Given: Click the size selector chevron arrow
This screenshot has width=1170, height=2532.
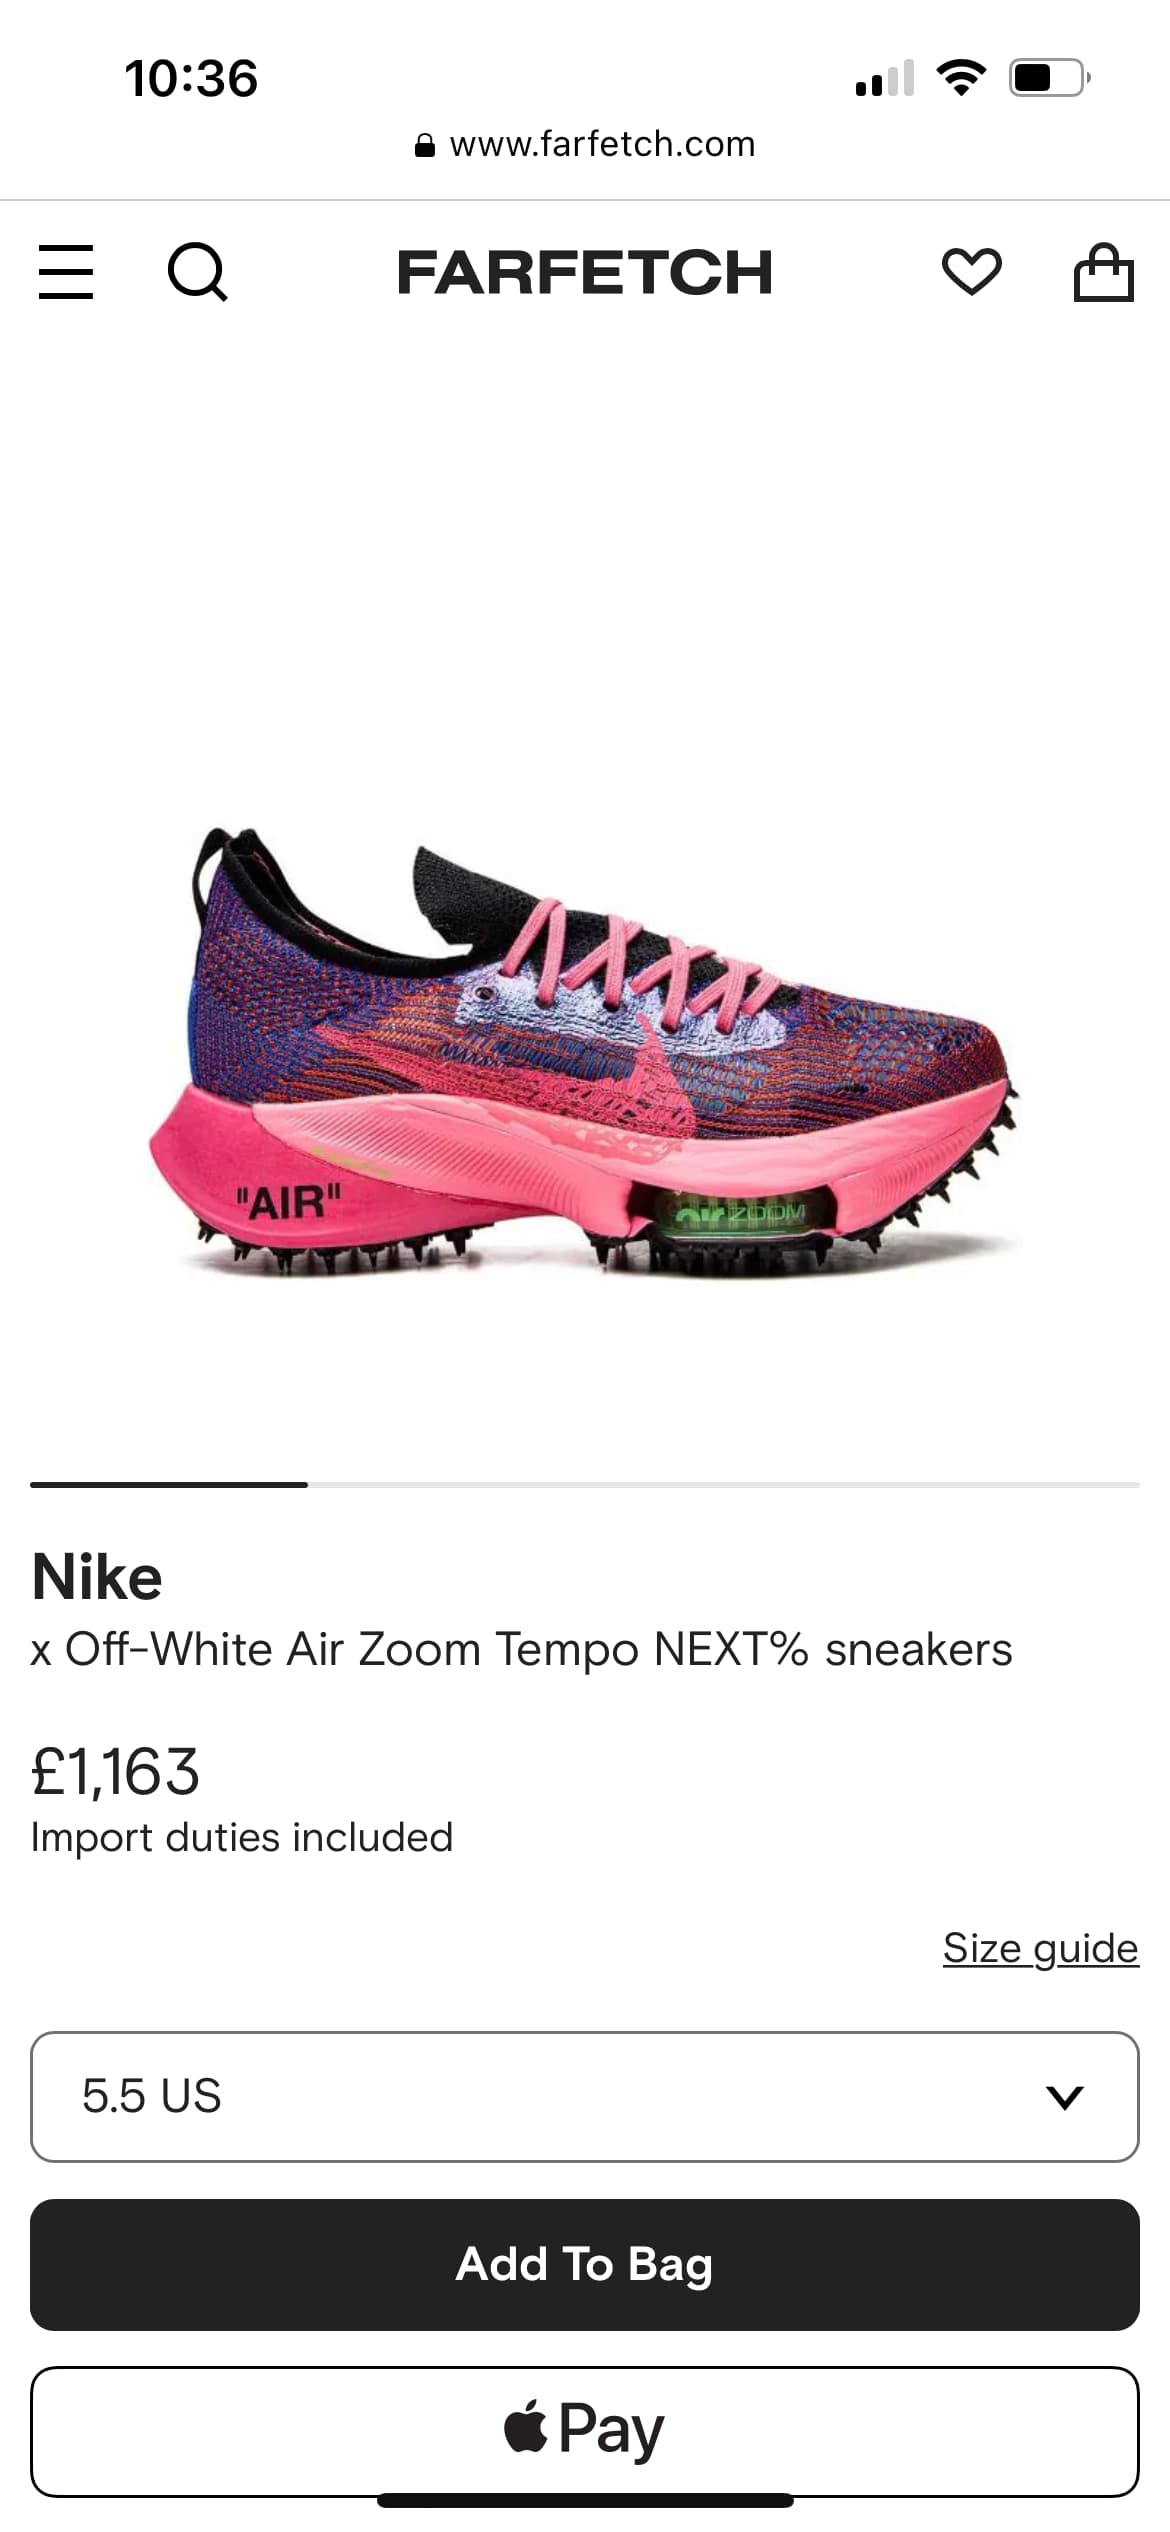Looking at the screenshot, I should click(1064, 2097).
